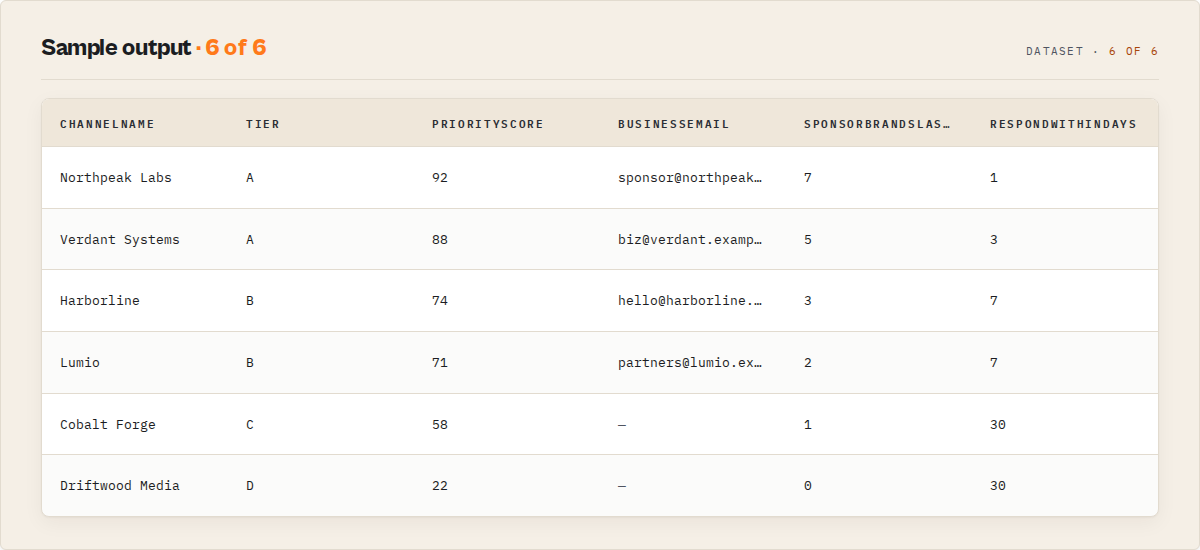Click the RESPONDWITHINDAYS column header
The height and width of the screenshot is (550, 1200).
(1063, 124)
